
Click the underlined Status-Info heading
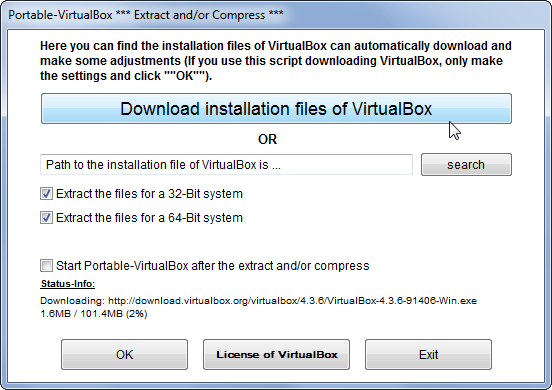coord(68,284)
